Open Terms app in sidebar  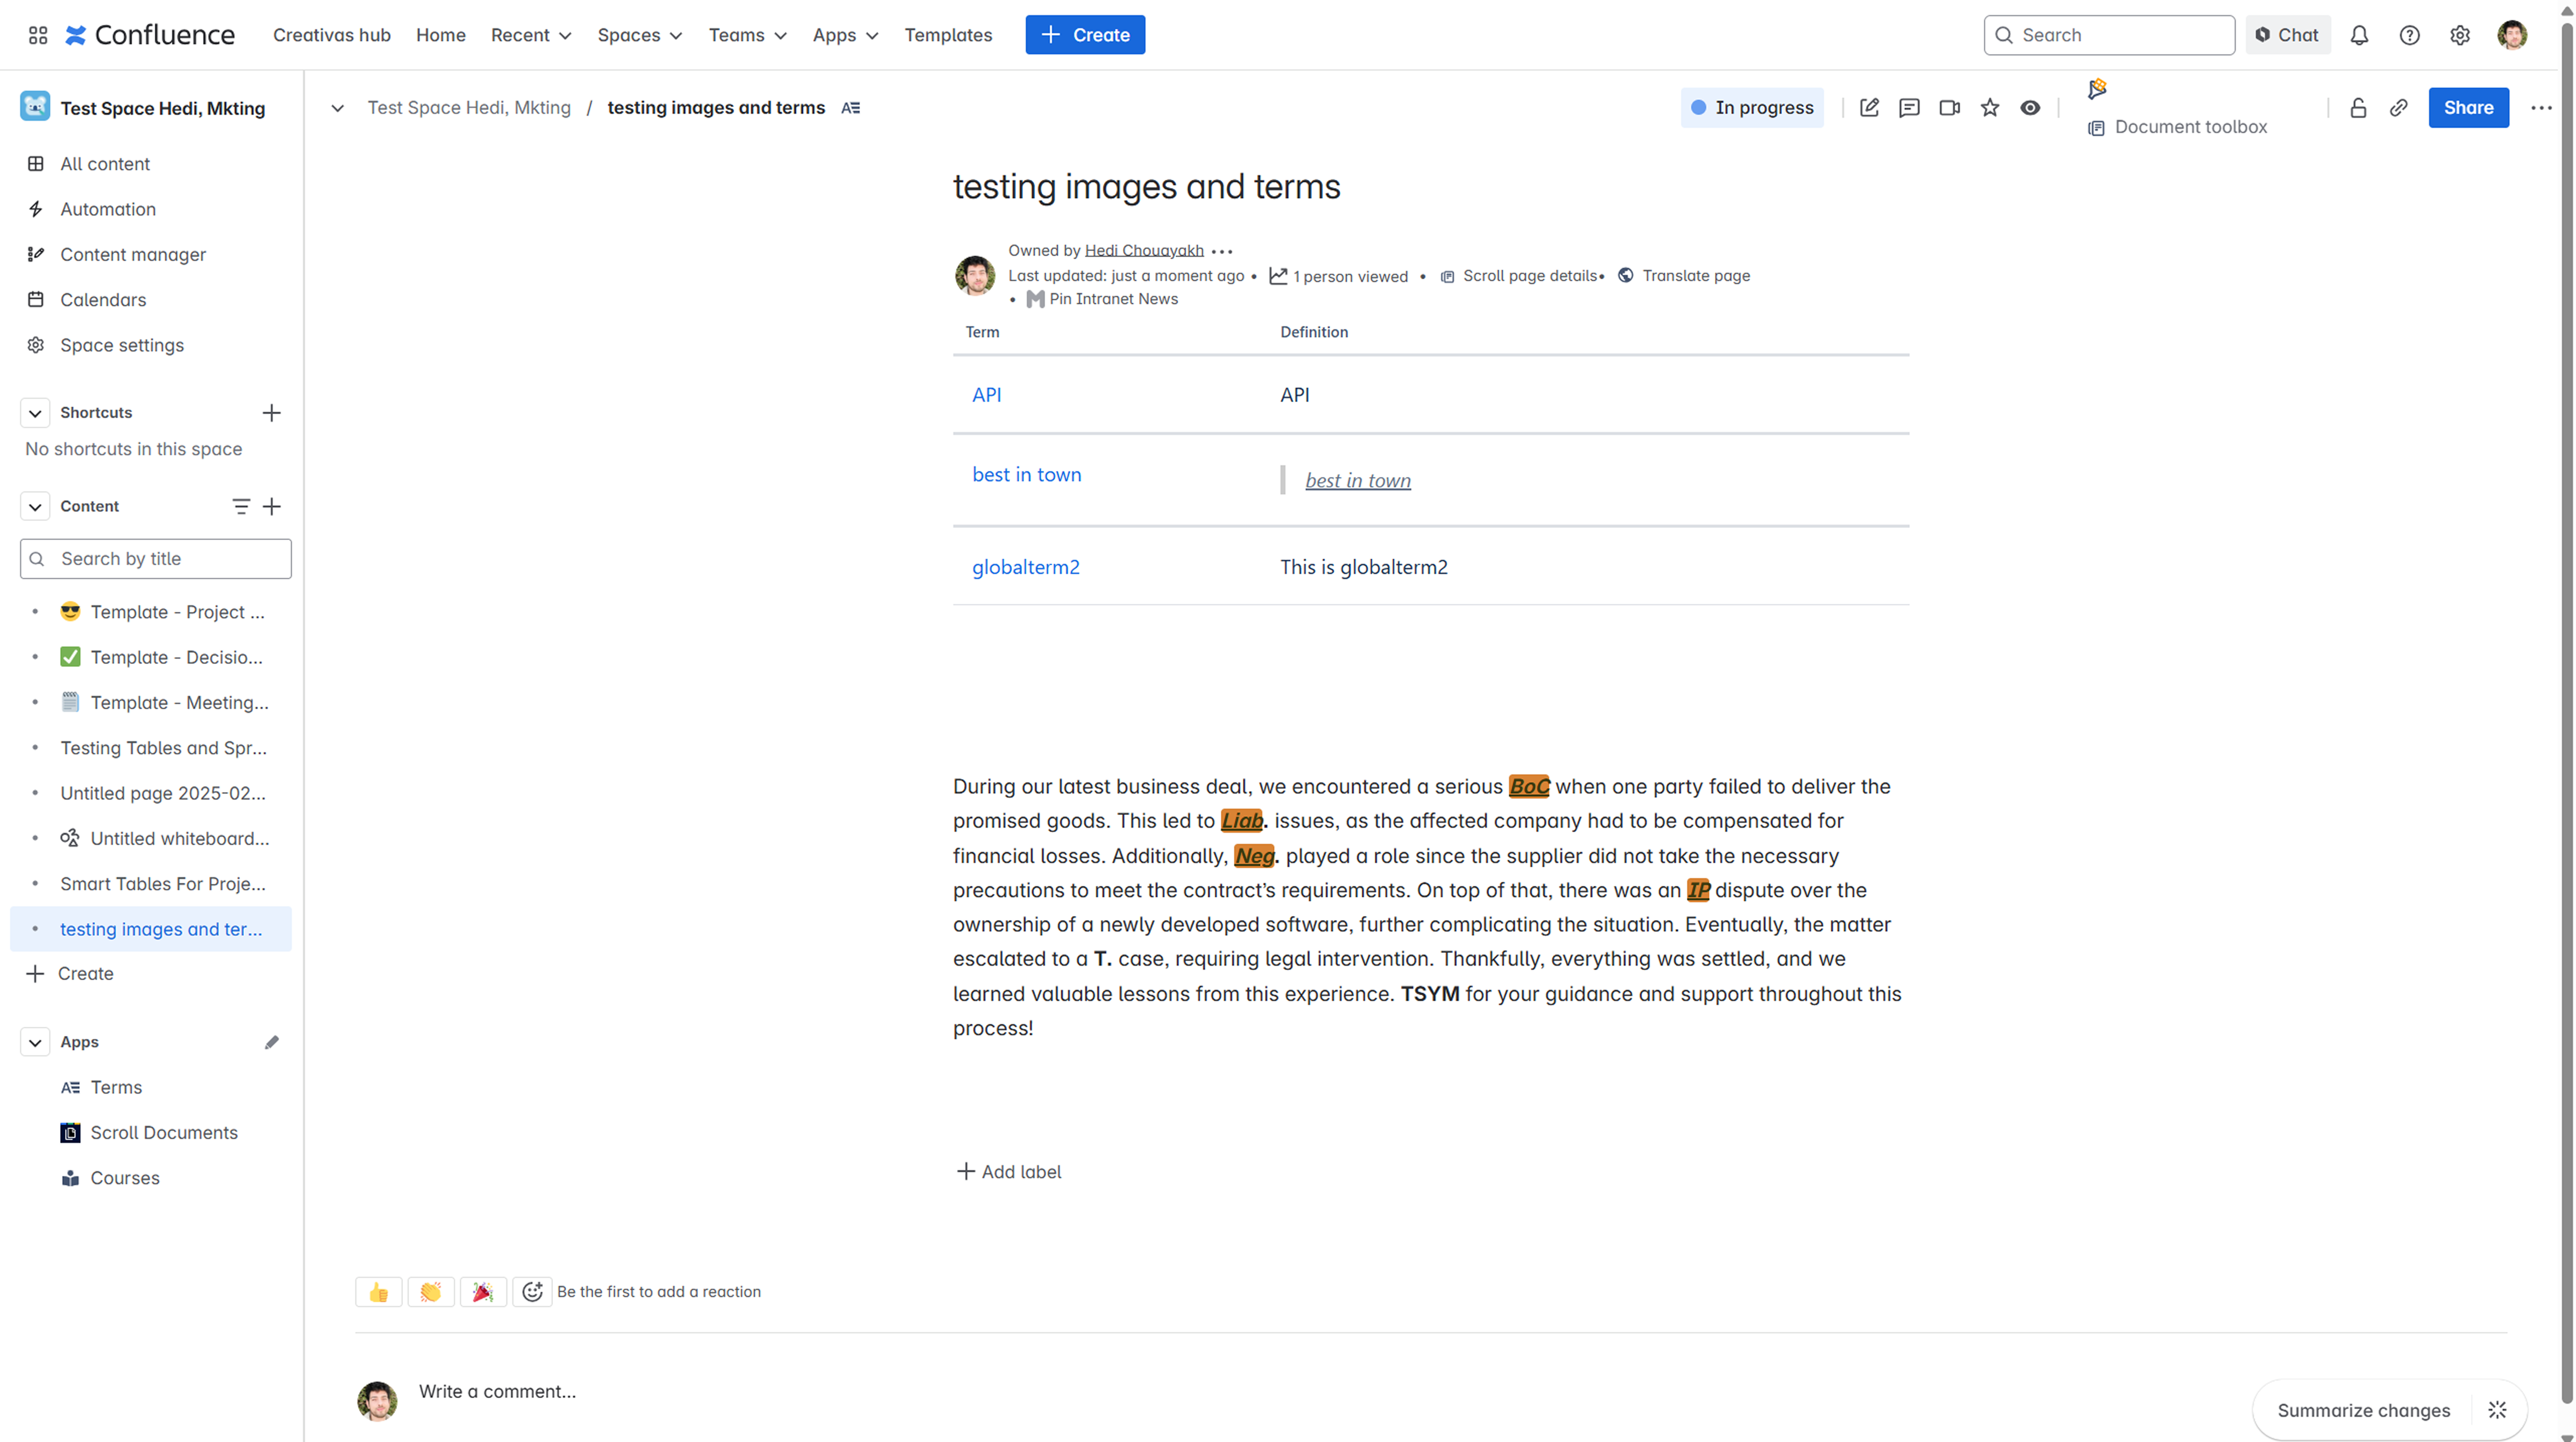pyautogui.click(x=116, y=1087)
